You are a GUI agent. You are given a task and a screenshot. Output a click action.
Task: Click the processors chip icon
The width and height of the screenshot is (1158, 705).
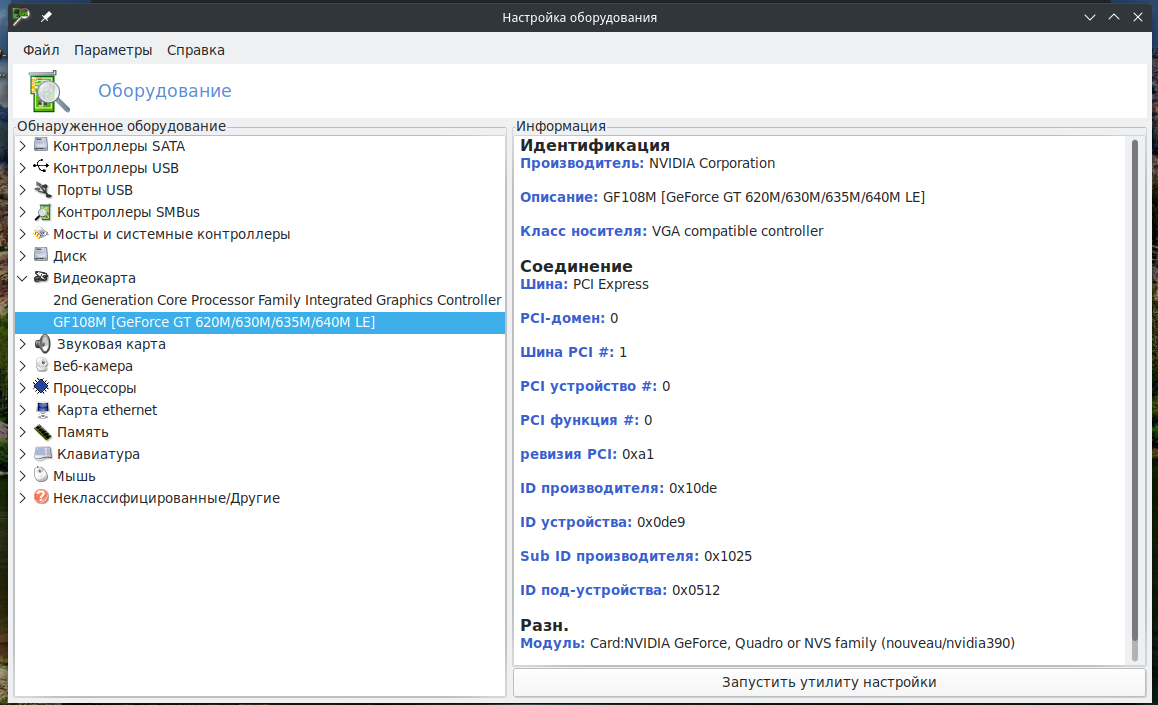pos(41,388)
